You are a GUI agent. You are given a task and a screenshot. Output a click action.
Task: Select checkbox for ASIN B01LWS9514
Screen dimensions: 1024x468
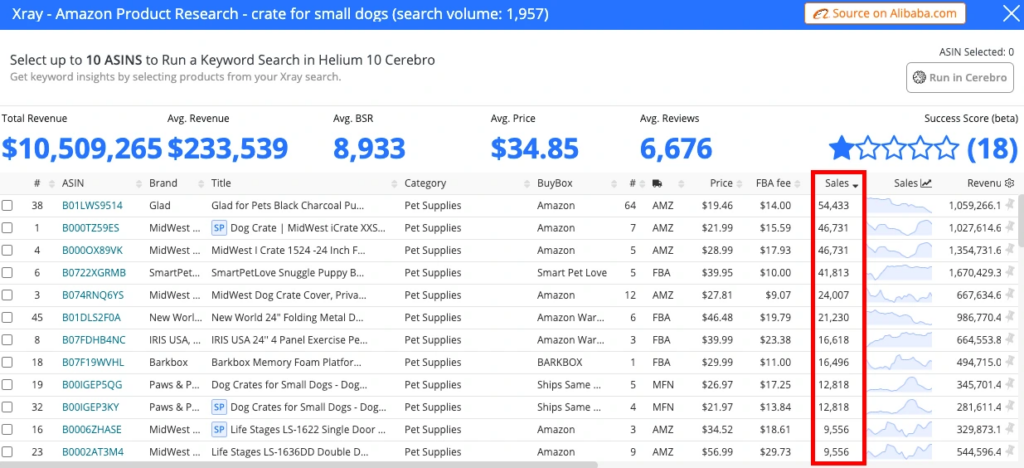point(8,206)
